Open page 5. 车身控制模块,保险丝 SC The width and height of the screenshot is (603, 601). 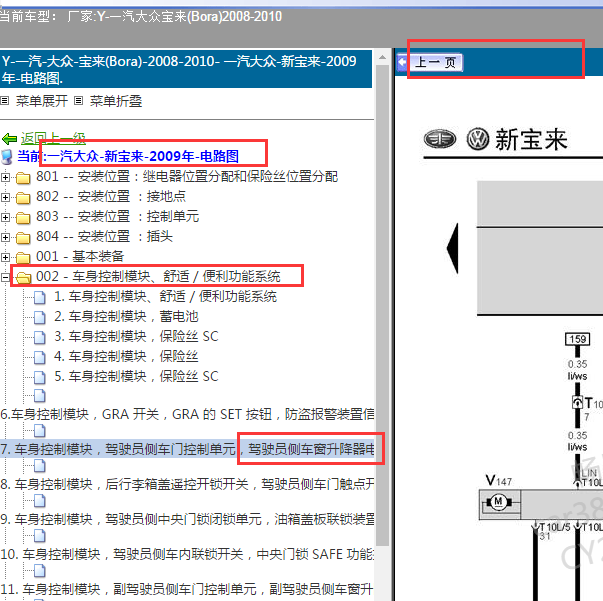click(136, 376)
